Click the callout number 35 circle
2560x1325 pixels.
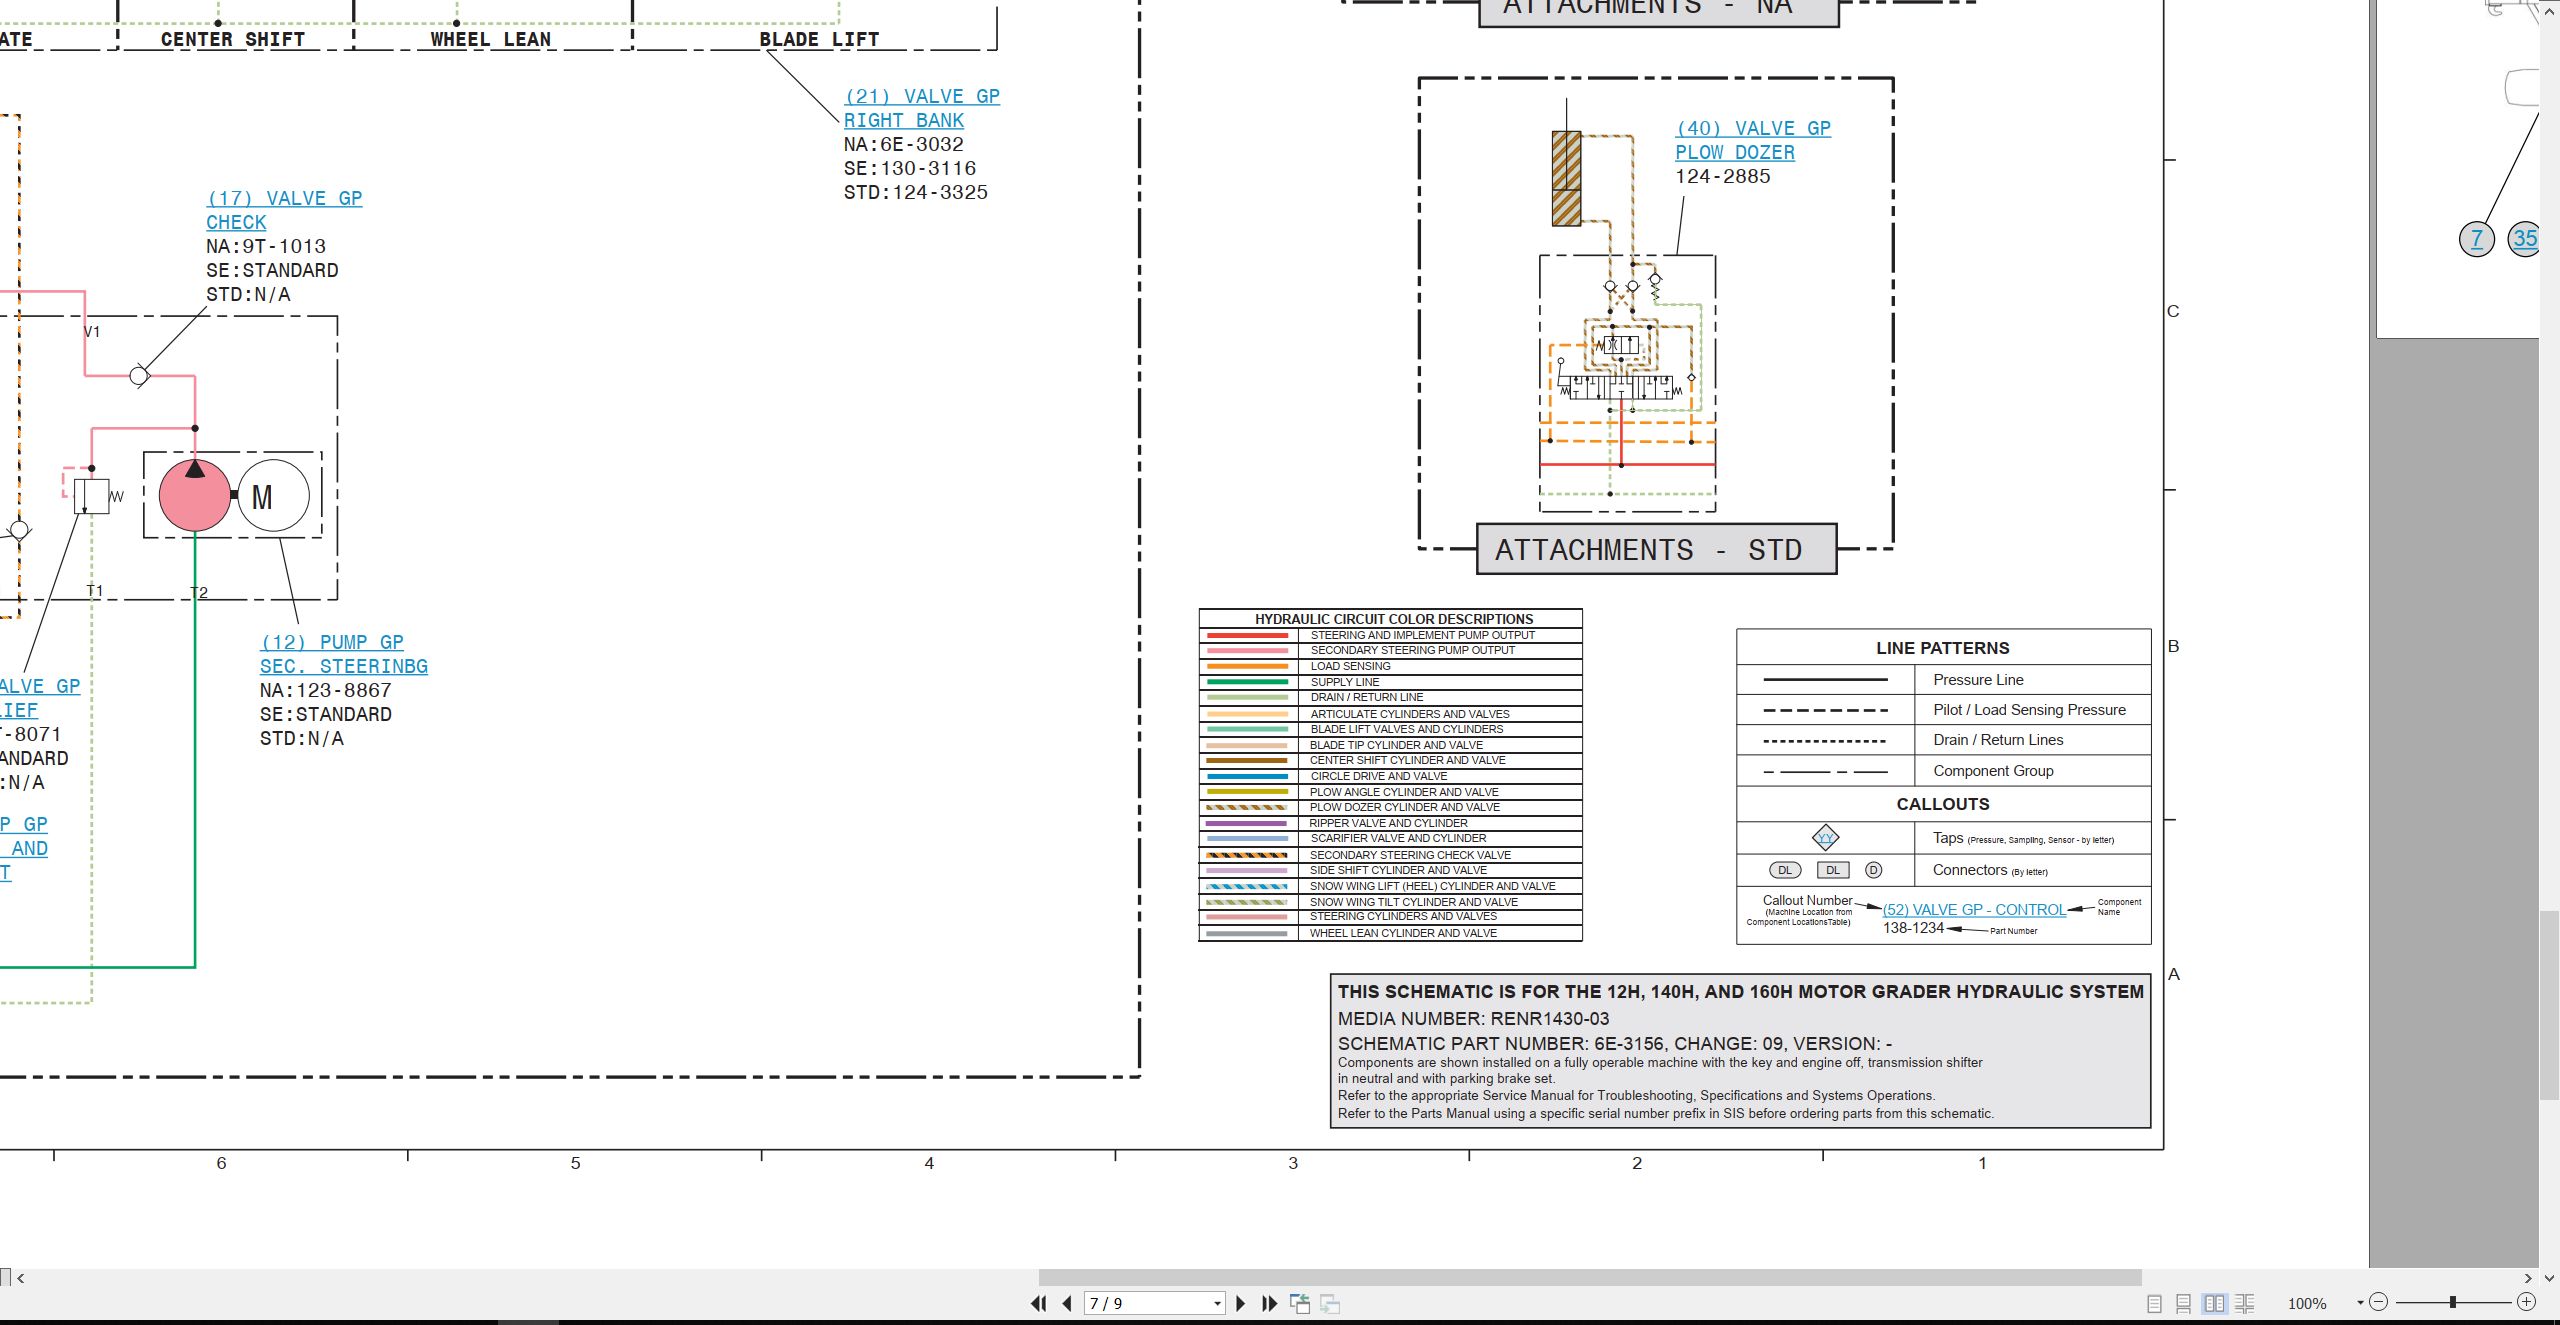coord(2525,239)
